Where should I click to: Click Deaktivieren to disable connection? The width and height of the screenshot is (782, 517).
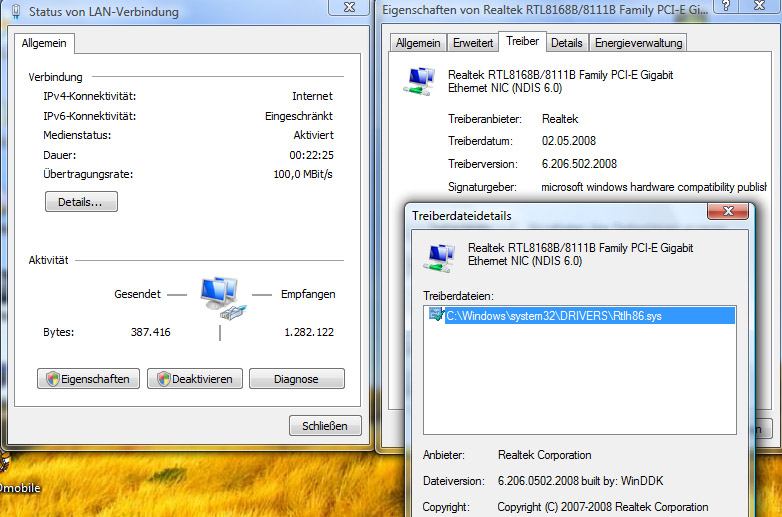coord(195,379)
